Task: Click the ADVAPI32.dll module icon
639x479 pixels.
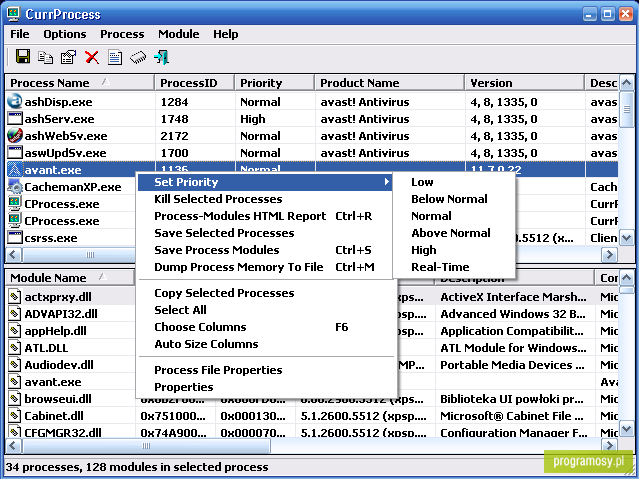Action: pos(15,313)
